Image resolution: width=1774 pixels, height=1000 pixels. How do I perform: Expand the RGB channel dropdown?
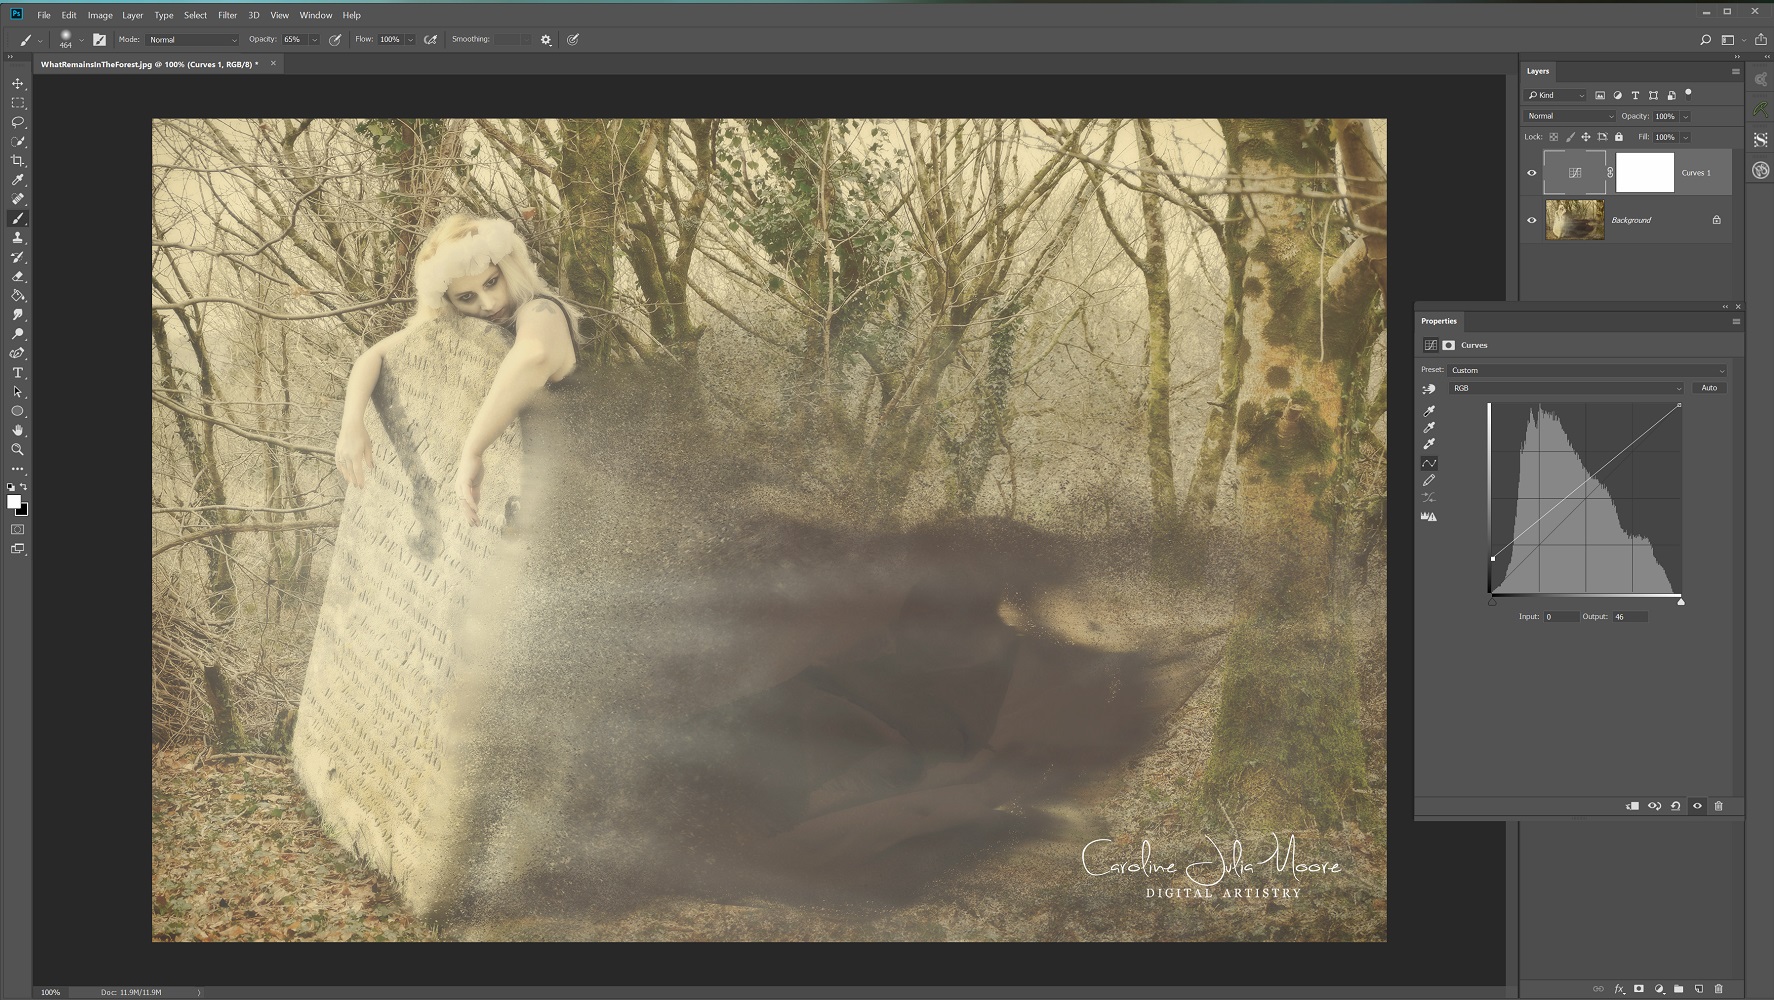(x=1566, y=388)
